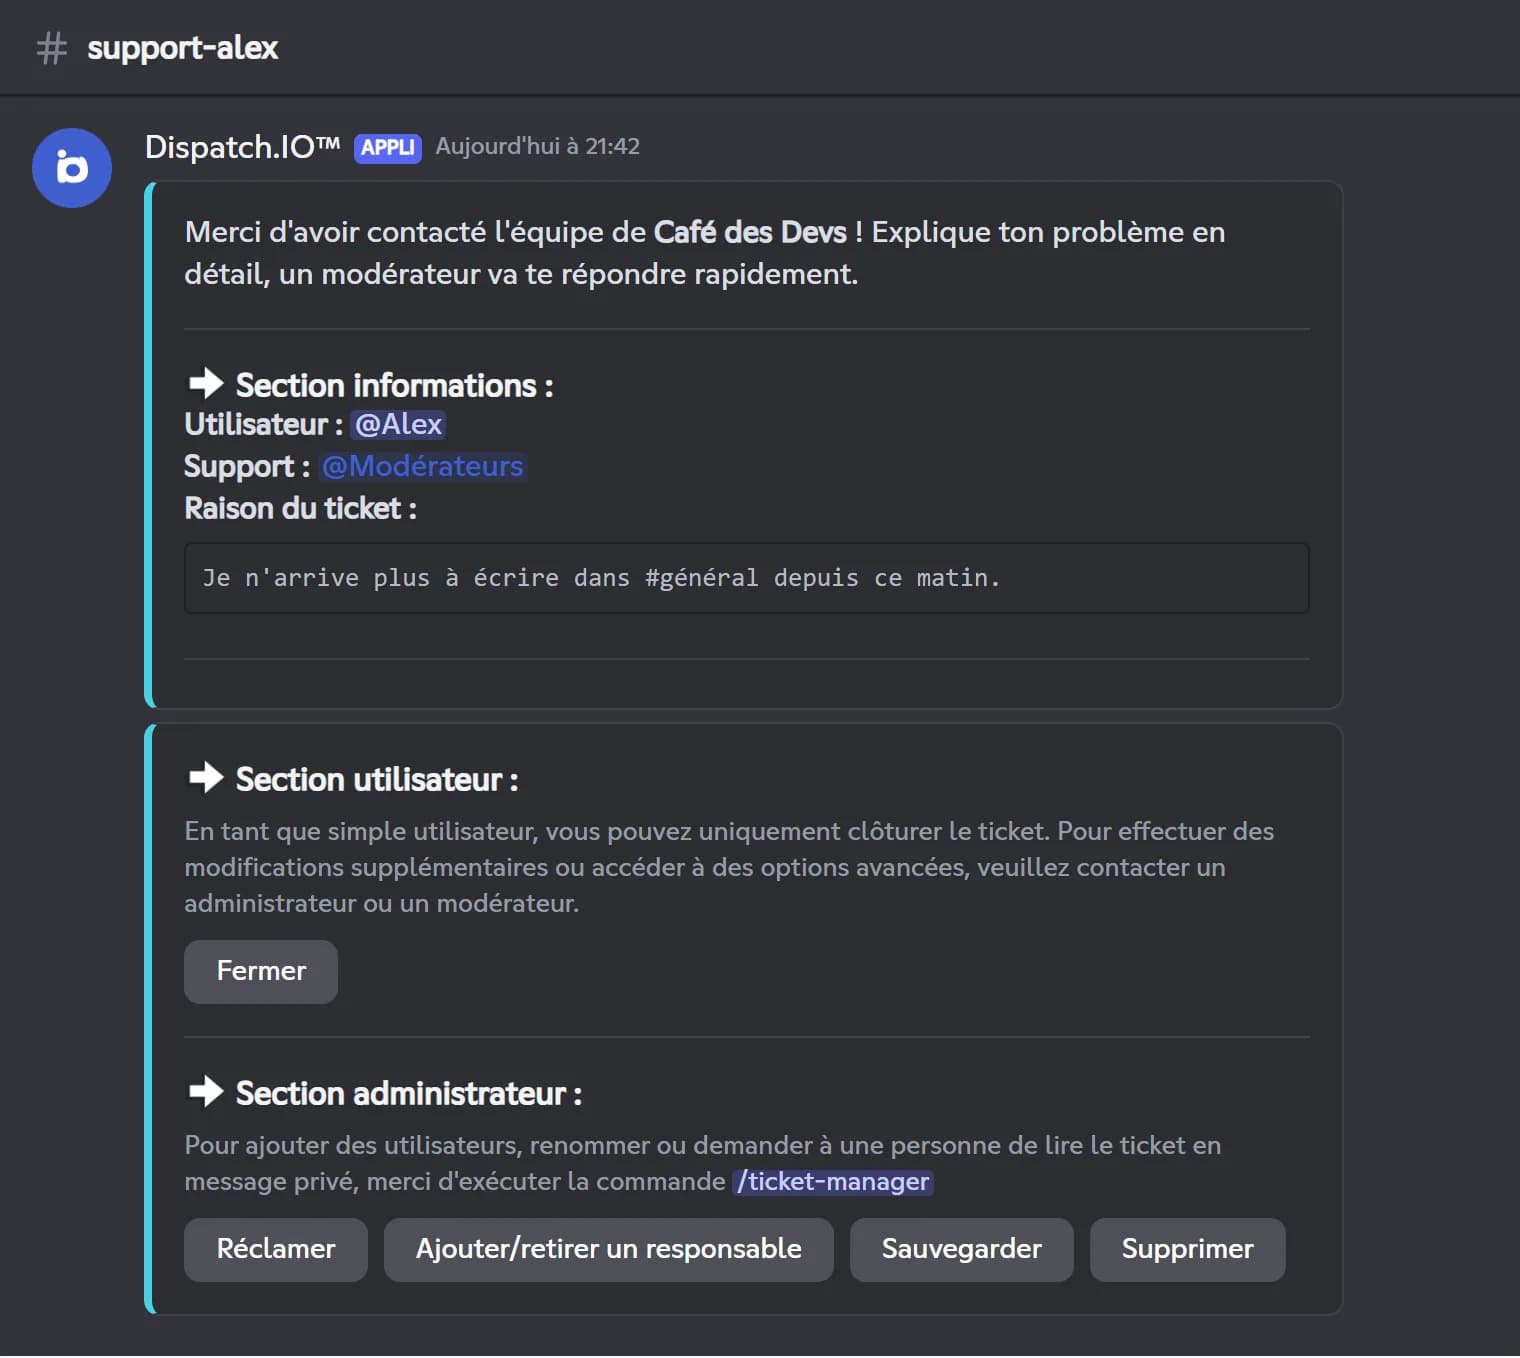Click the Dispatch.IO bot avatar
The height and width of the screenshot is (1358, 1520).
72,168
